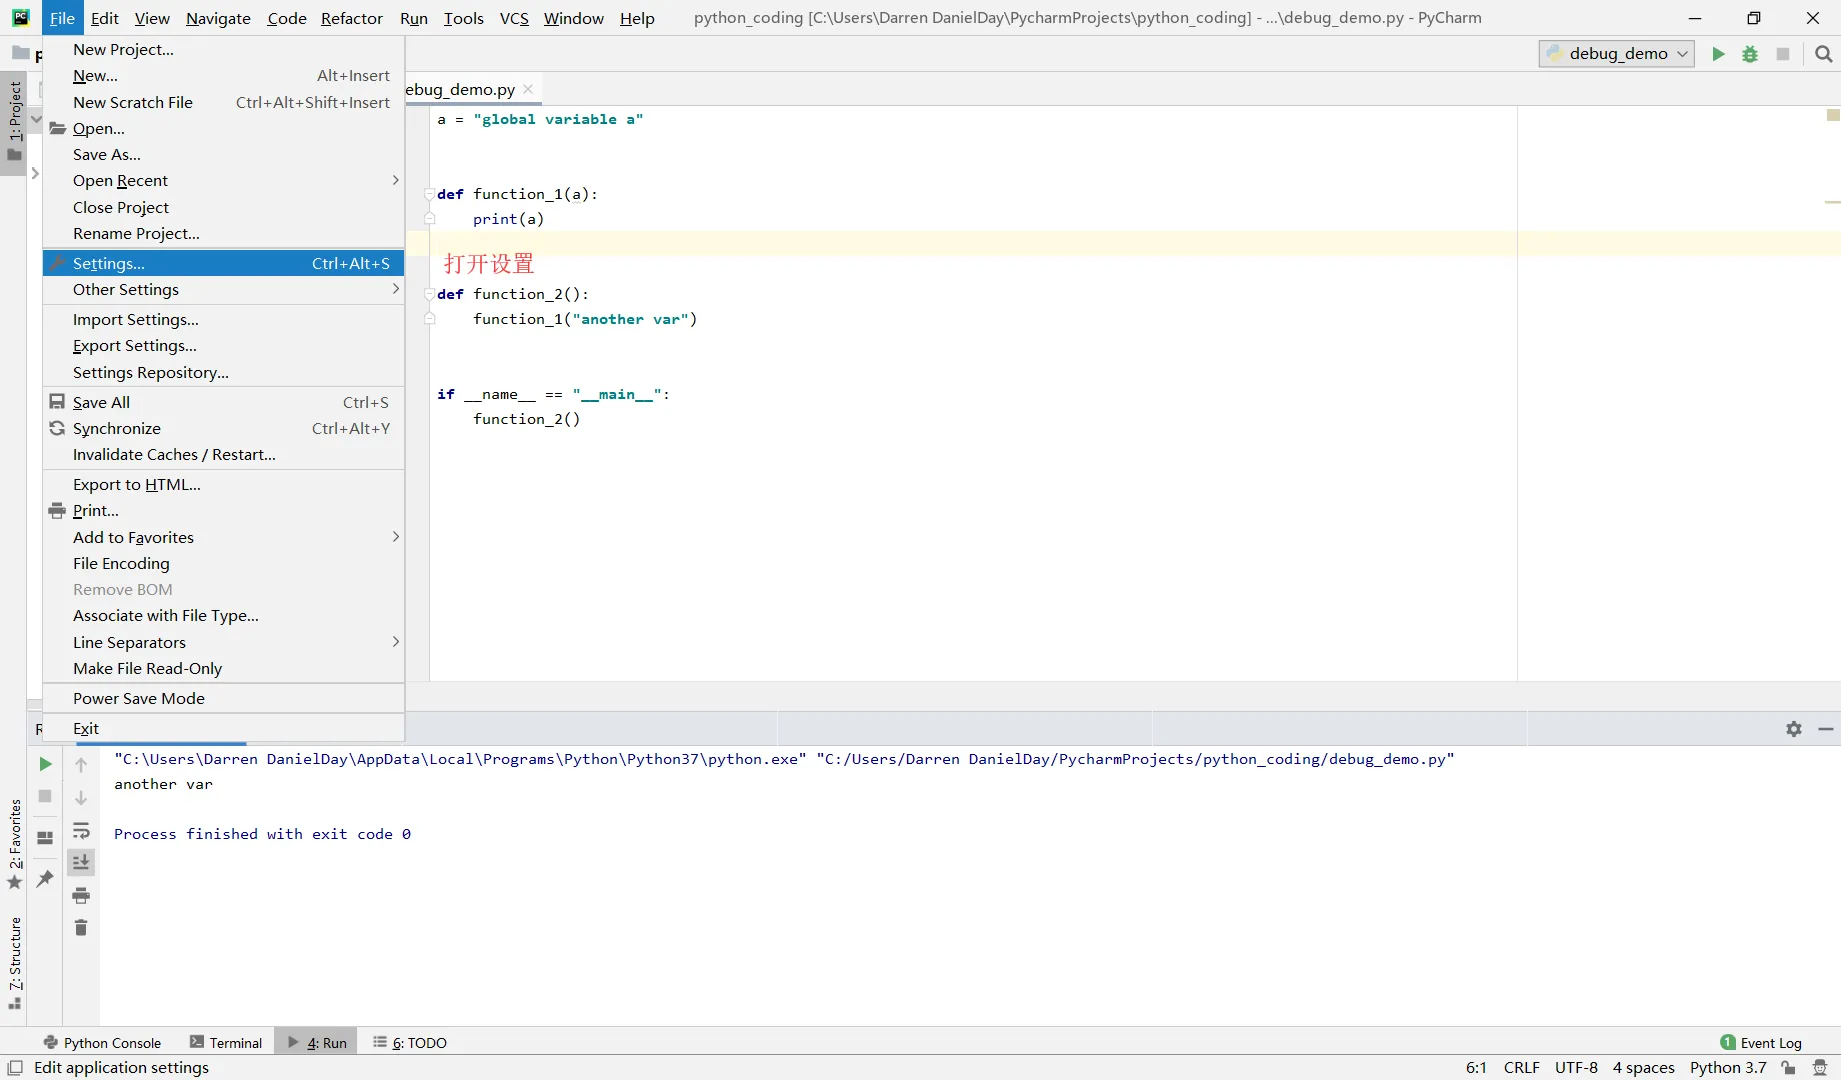Toggle the read-only lock icon in status bar
The width and height of the screenshot is (1841, 1080).
pos(1789,1067)
